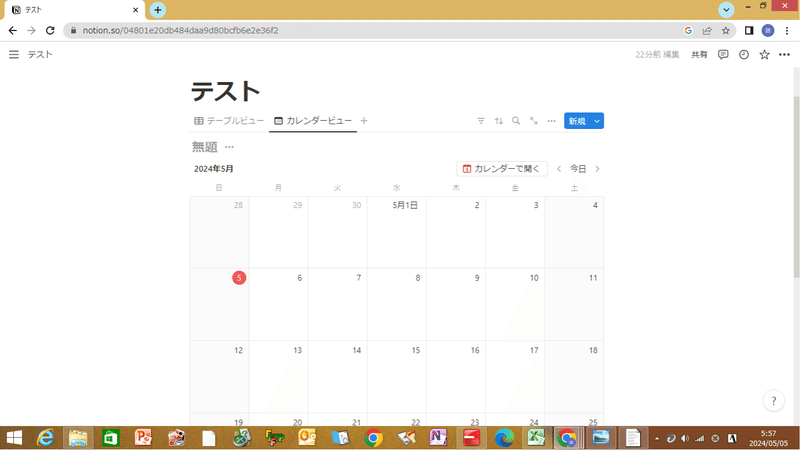
Task: Add a new database view
Action: pyautogui.click(x=364, y=121)
